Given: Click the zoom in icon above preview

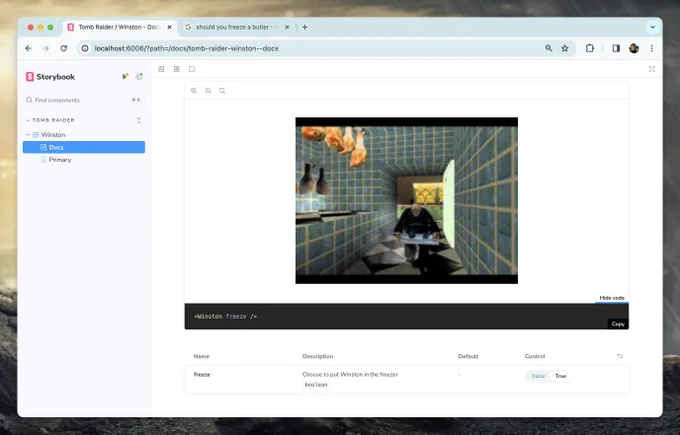Looking at the screenshot, I should 194,91.
